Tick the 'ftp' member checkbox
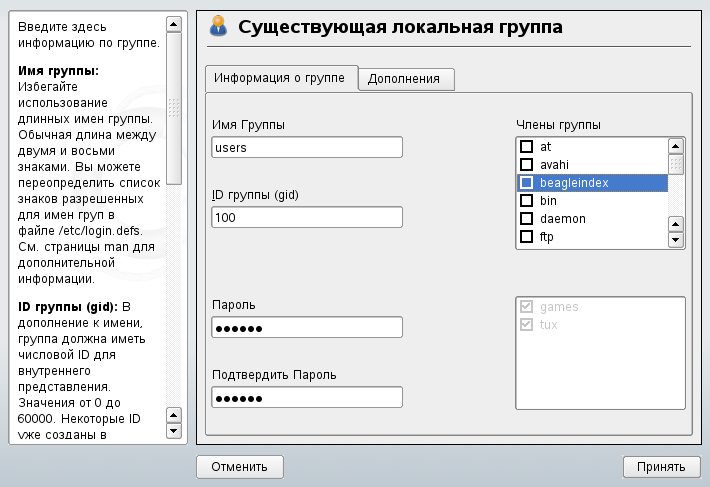 click(x=526, y=237)
